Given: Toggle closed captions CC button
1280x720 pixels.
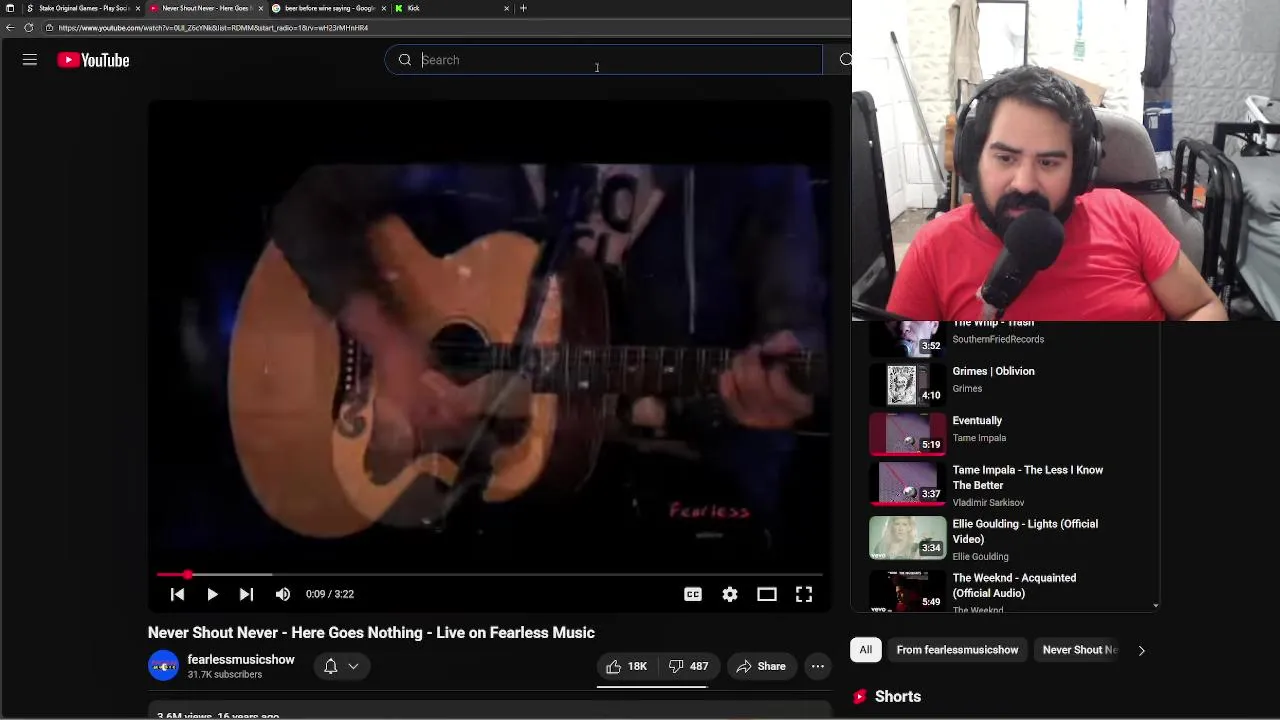Looking at the screenshot, I should click(692, 594).
